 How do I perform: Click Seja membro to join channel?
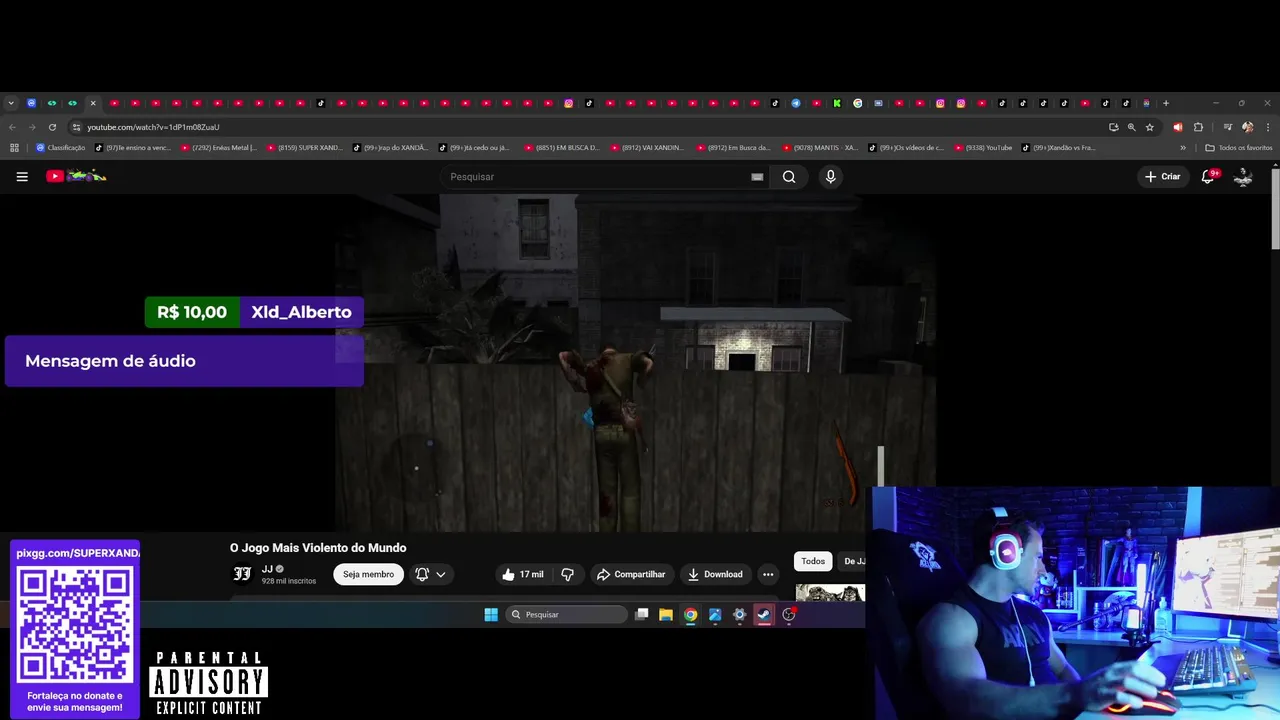pyautogui.click(x=369, y=574)
